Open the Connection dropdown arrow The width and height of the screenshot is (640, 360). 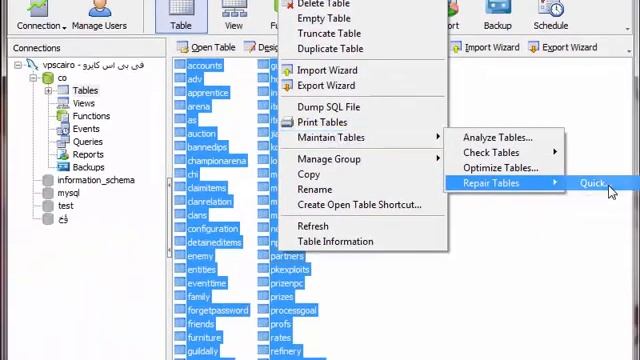tap(64, 27)
